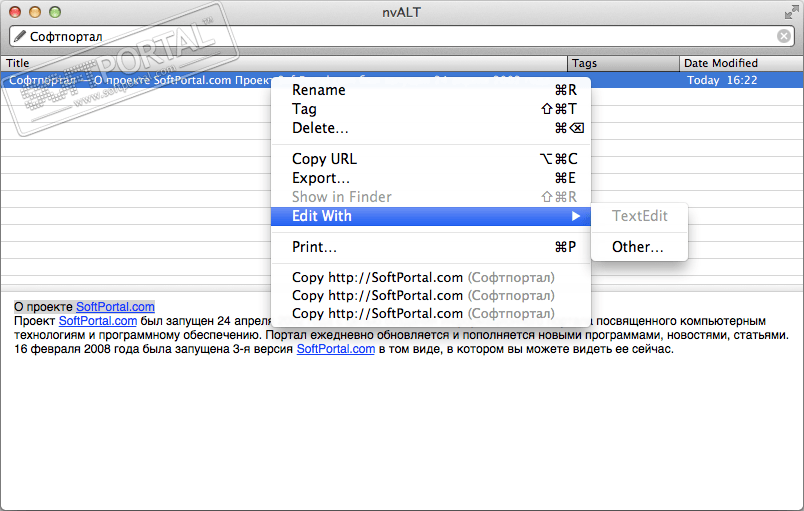Screen dimensions: 804x511
Task: Click the Today 16:22 date cell
Action: click(722, 80)
